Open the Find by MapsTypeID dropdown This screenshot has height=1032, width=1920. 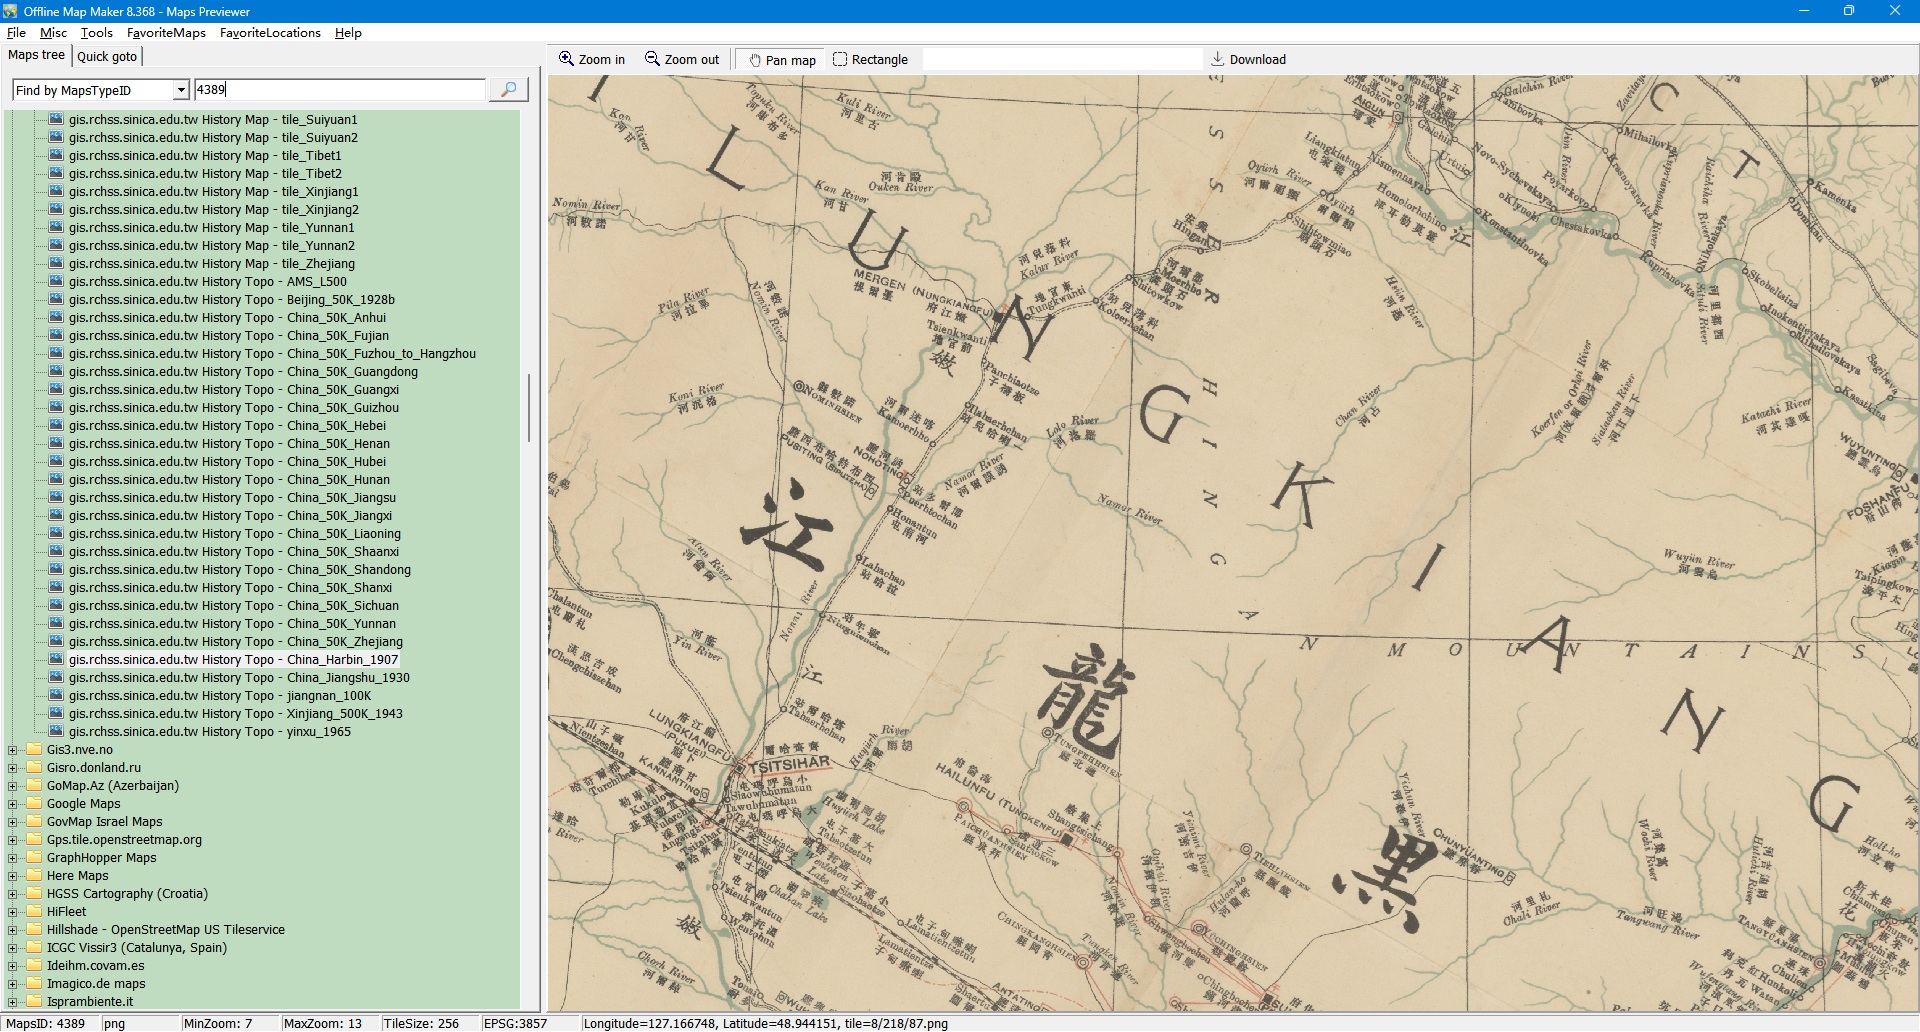pyautogui.click(x=181, y=90)
